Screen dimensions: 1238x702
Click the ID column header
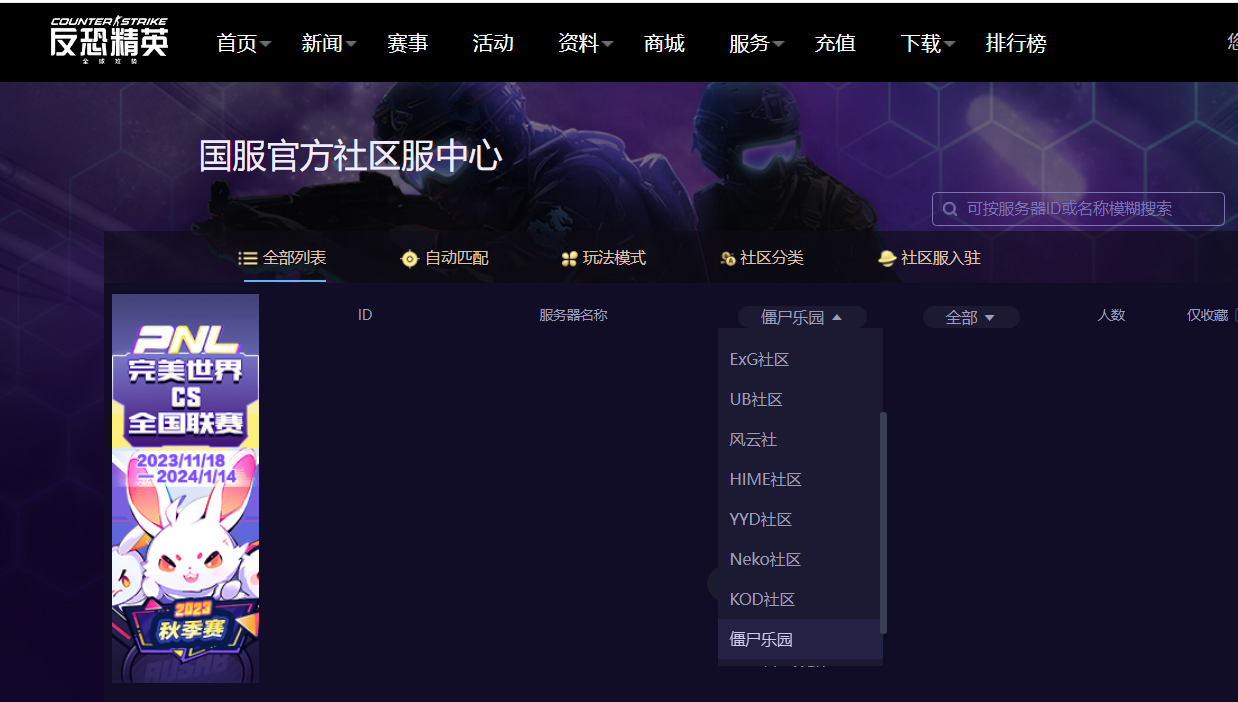point(365,315)
